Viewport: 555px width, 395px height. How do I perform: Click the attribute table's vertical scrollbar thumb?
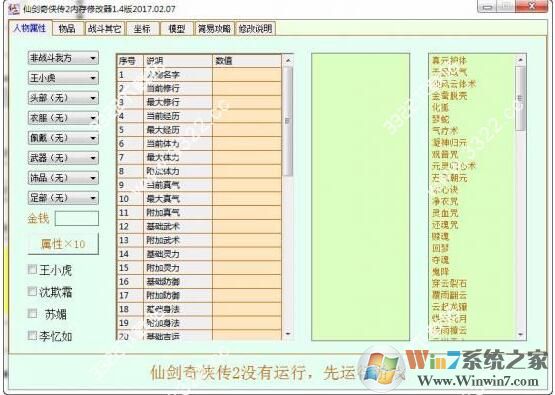coord(288,121)
